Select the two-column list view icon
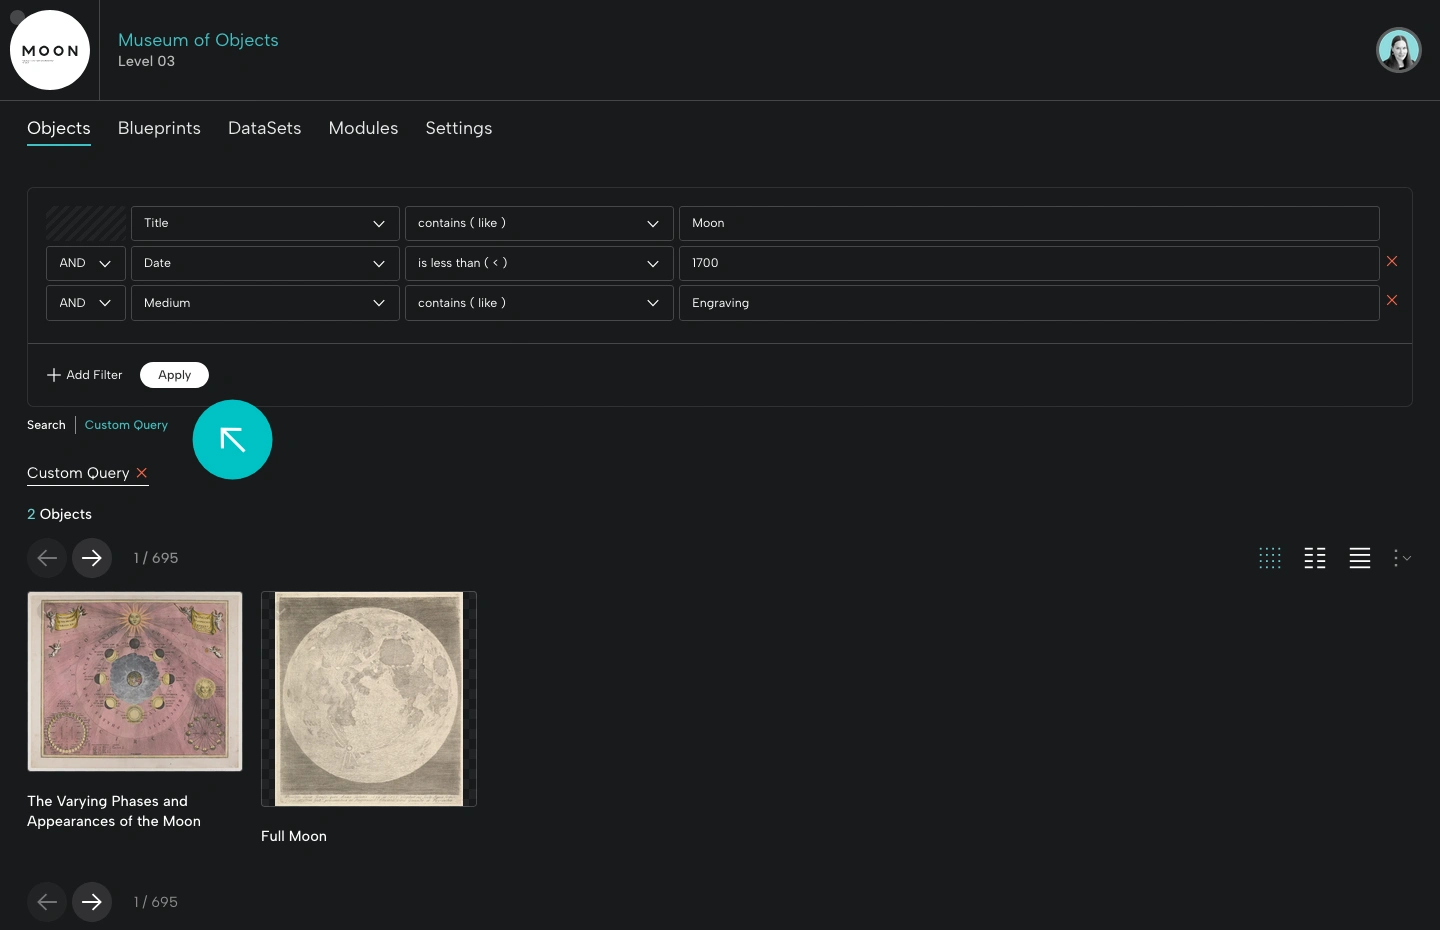1440x930 pixels. [1314, 558]
